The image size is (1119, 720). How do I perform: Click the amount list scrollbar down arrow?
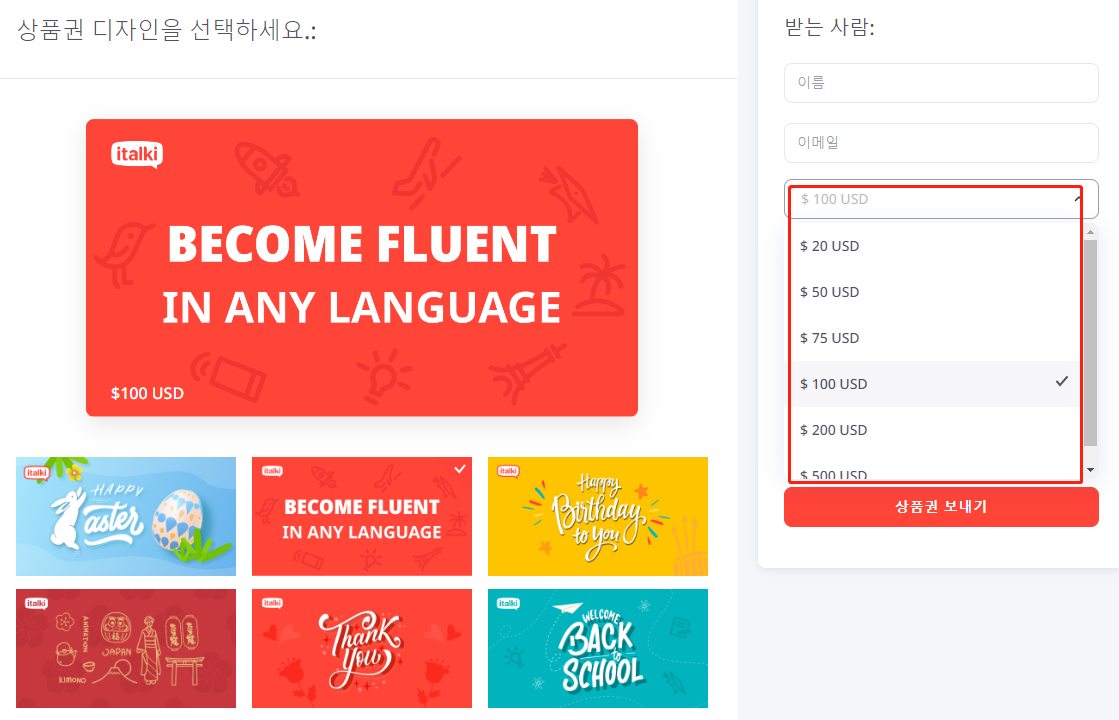(1090, 470)
